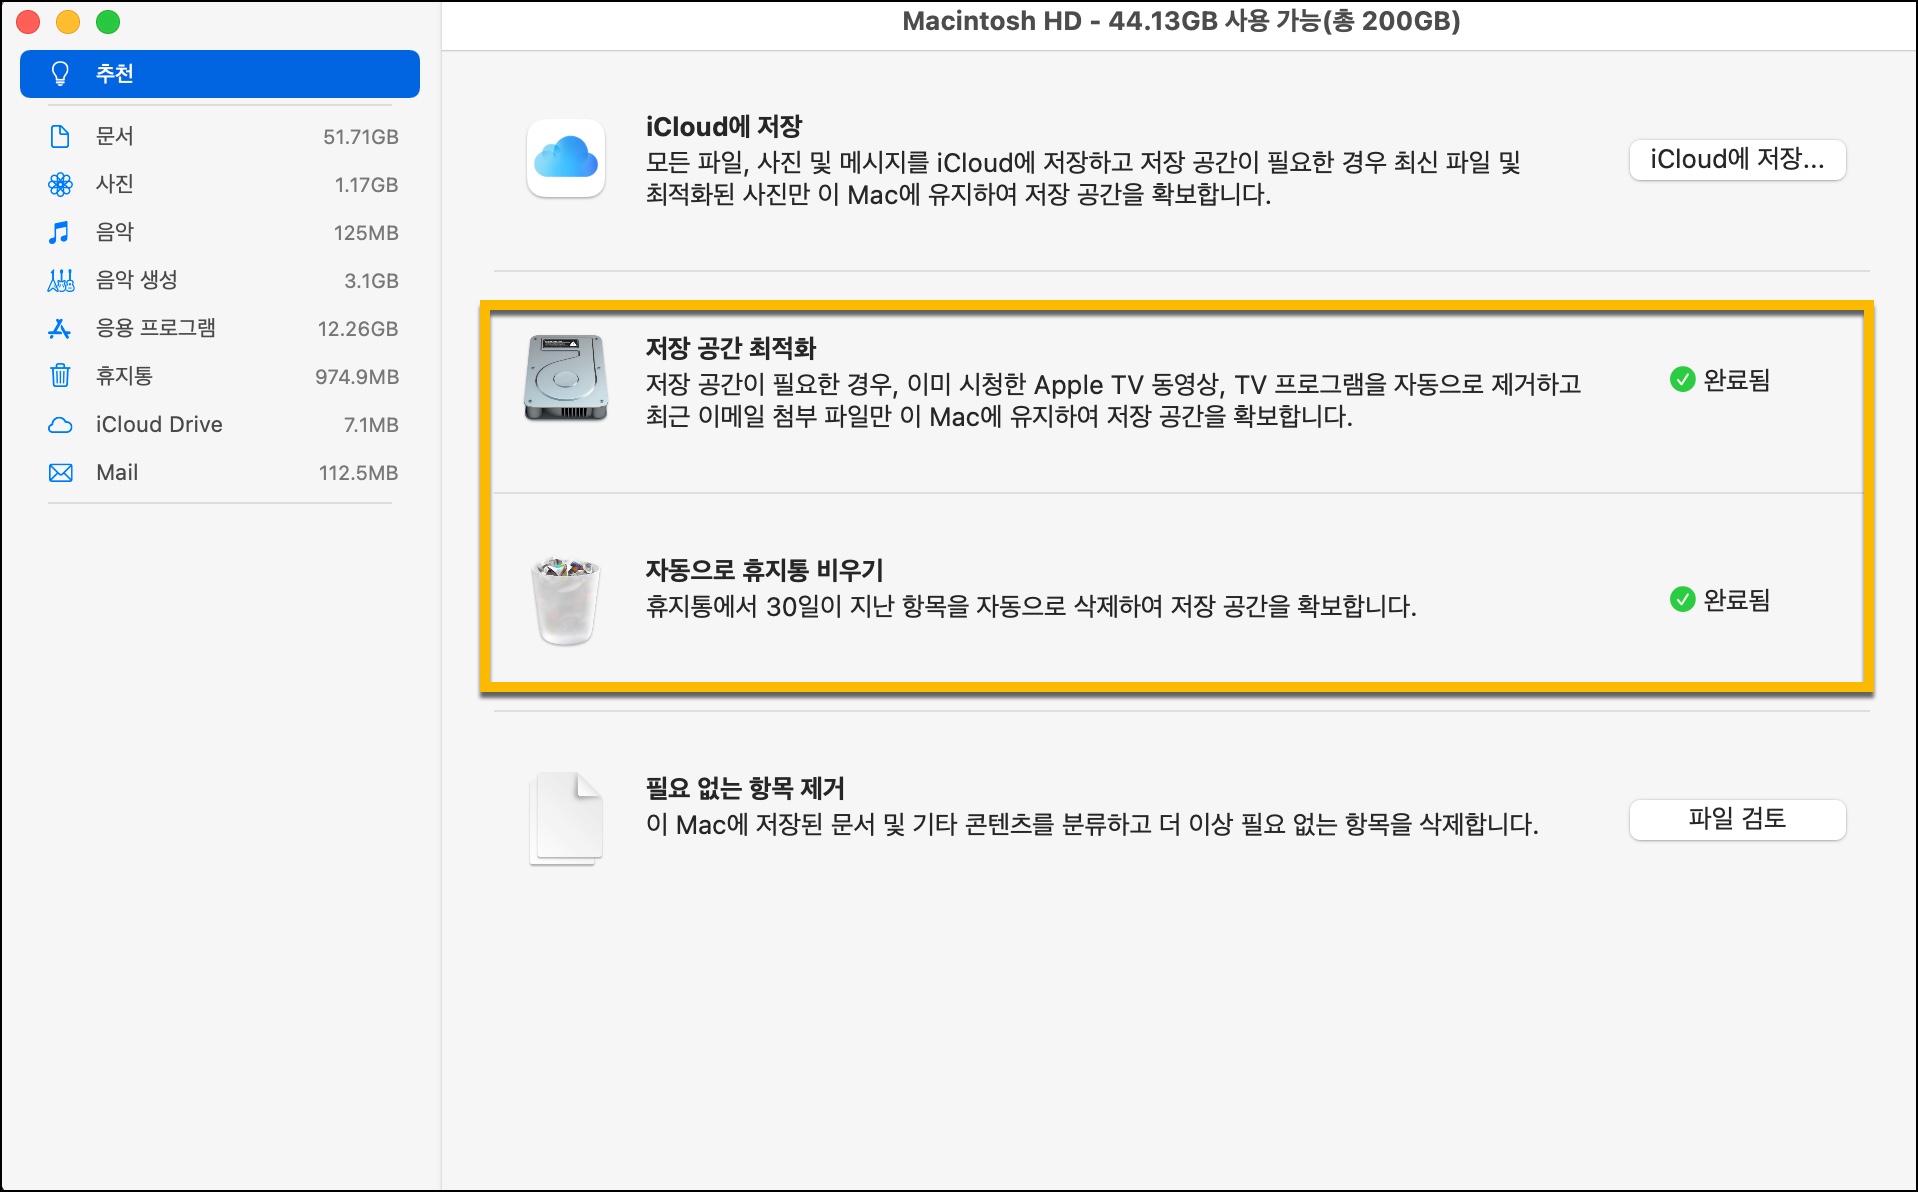Click the 12.26GB size value
The width and height of the screenshot is (1918, 1192).
click(358, 329)
